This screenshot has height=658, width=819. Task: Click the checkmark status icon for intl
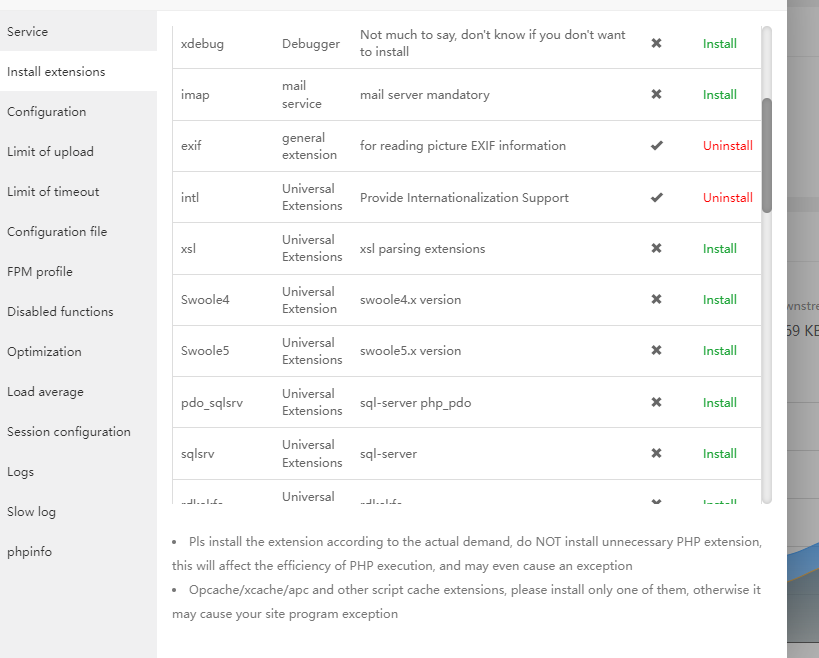pyautogui.click(x=656, y=197)
